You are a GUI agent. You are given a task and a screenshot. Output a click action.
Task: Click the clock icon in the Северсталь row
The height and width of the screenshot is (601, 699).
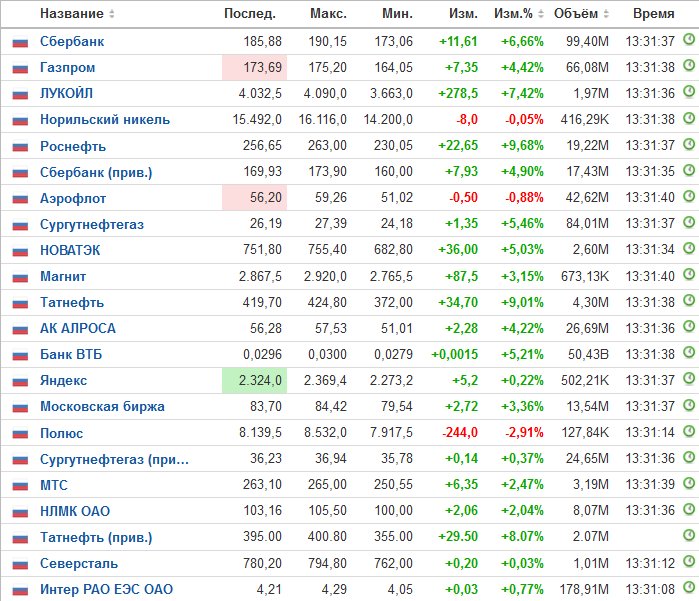click(x=689, y=562)
